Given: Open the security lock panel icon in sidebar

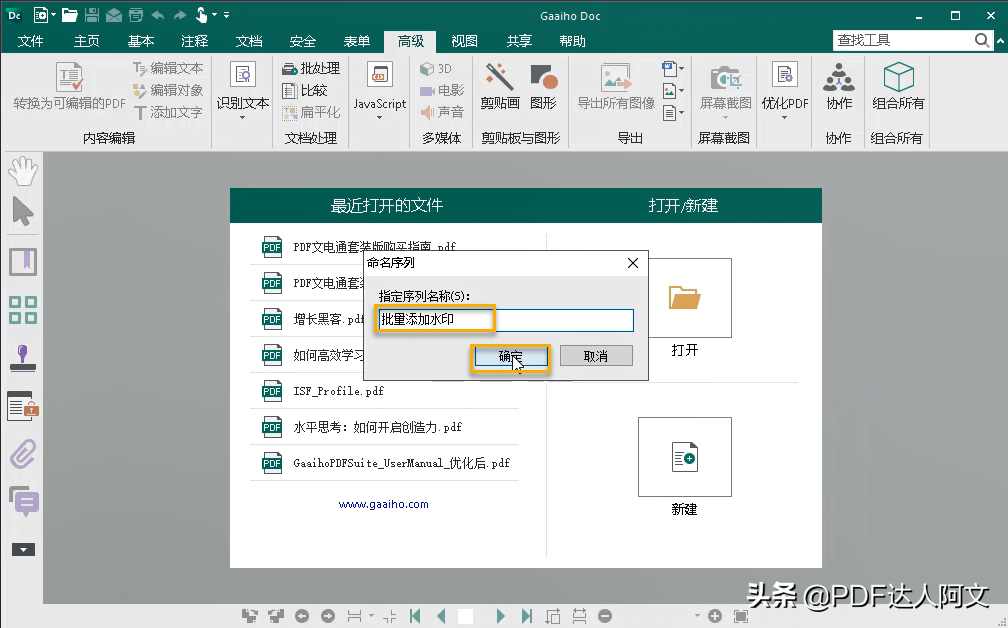Looking at the screenshot, I should click(23, 406).
